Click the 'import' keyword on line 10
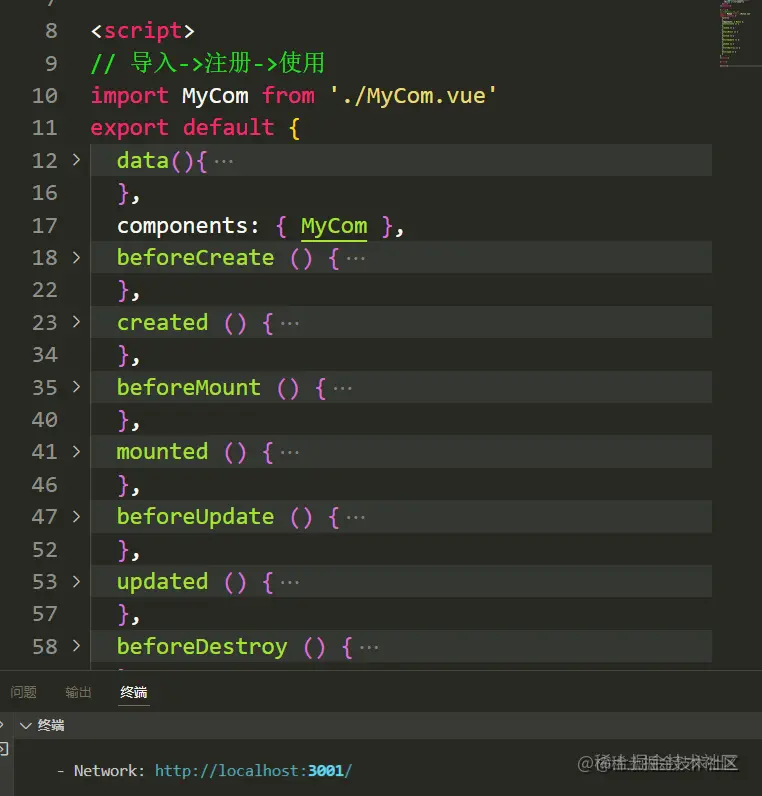The height and width of the screenshot is (796, 762). (129, 96)
